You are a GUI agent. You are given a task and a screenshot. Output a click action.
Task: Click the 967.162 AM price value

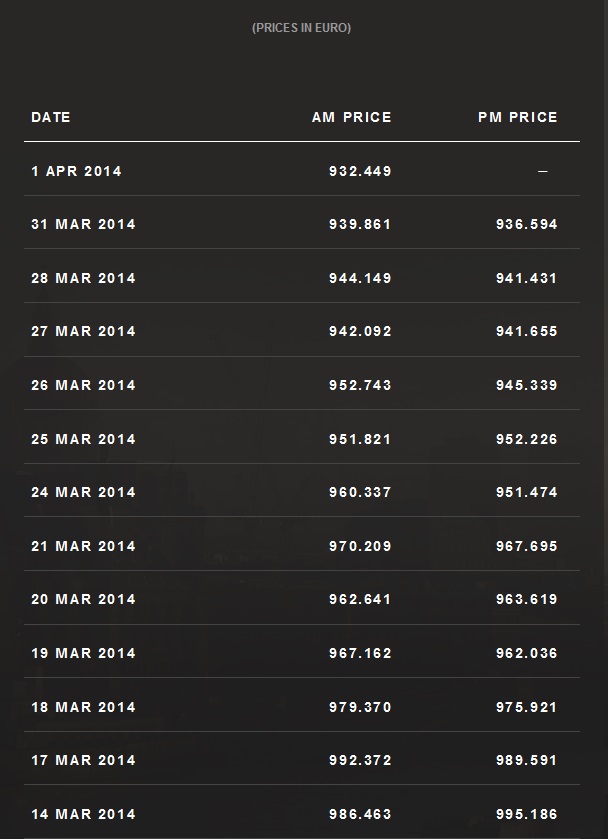(360, 653)
